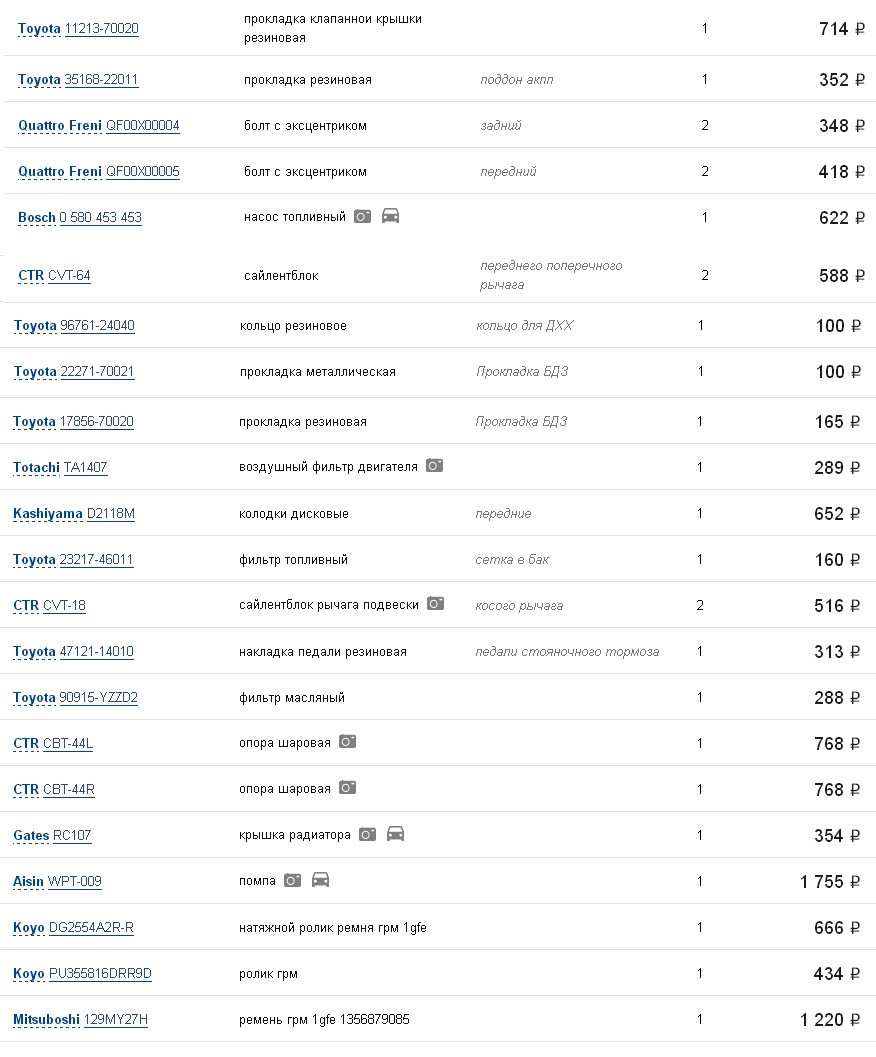Open Koyo DG2554A2R-R part link
Viewport: 876px width, 1057px height.
pos(91,928)
